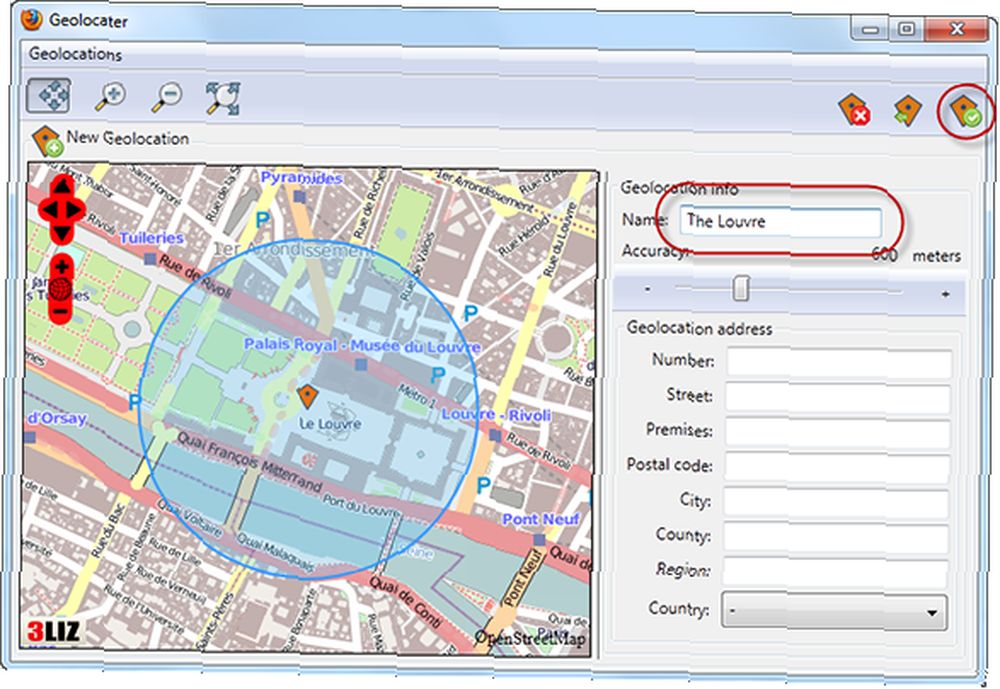Viewport: 1000px width, 689px height.
Task: Click the orange Le Louvre map marker
Action: tap(307, 396)
